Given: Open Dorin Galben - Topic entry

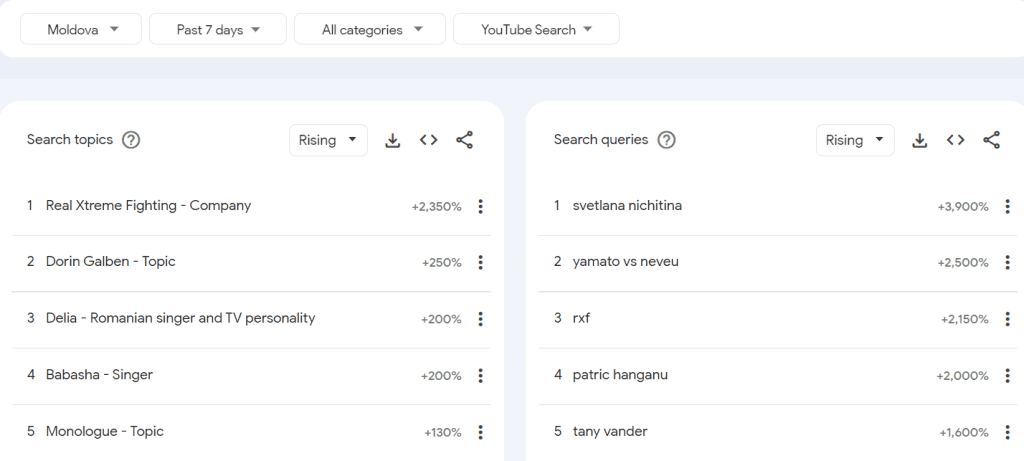Looking at the screenshot, I should coord(110,261).
